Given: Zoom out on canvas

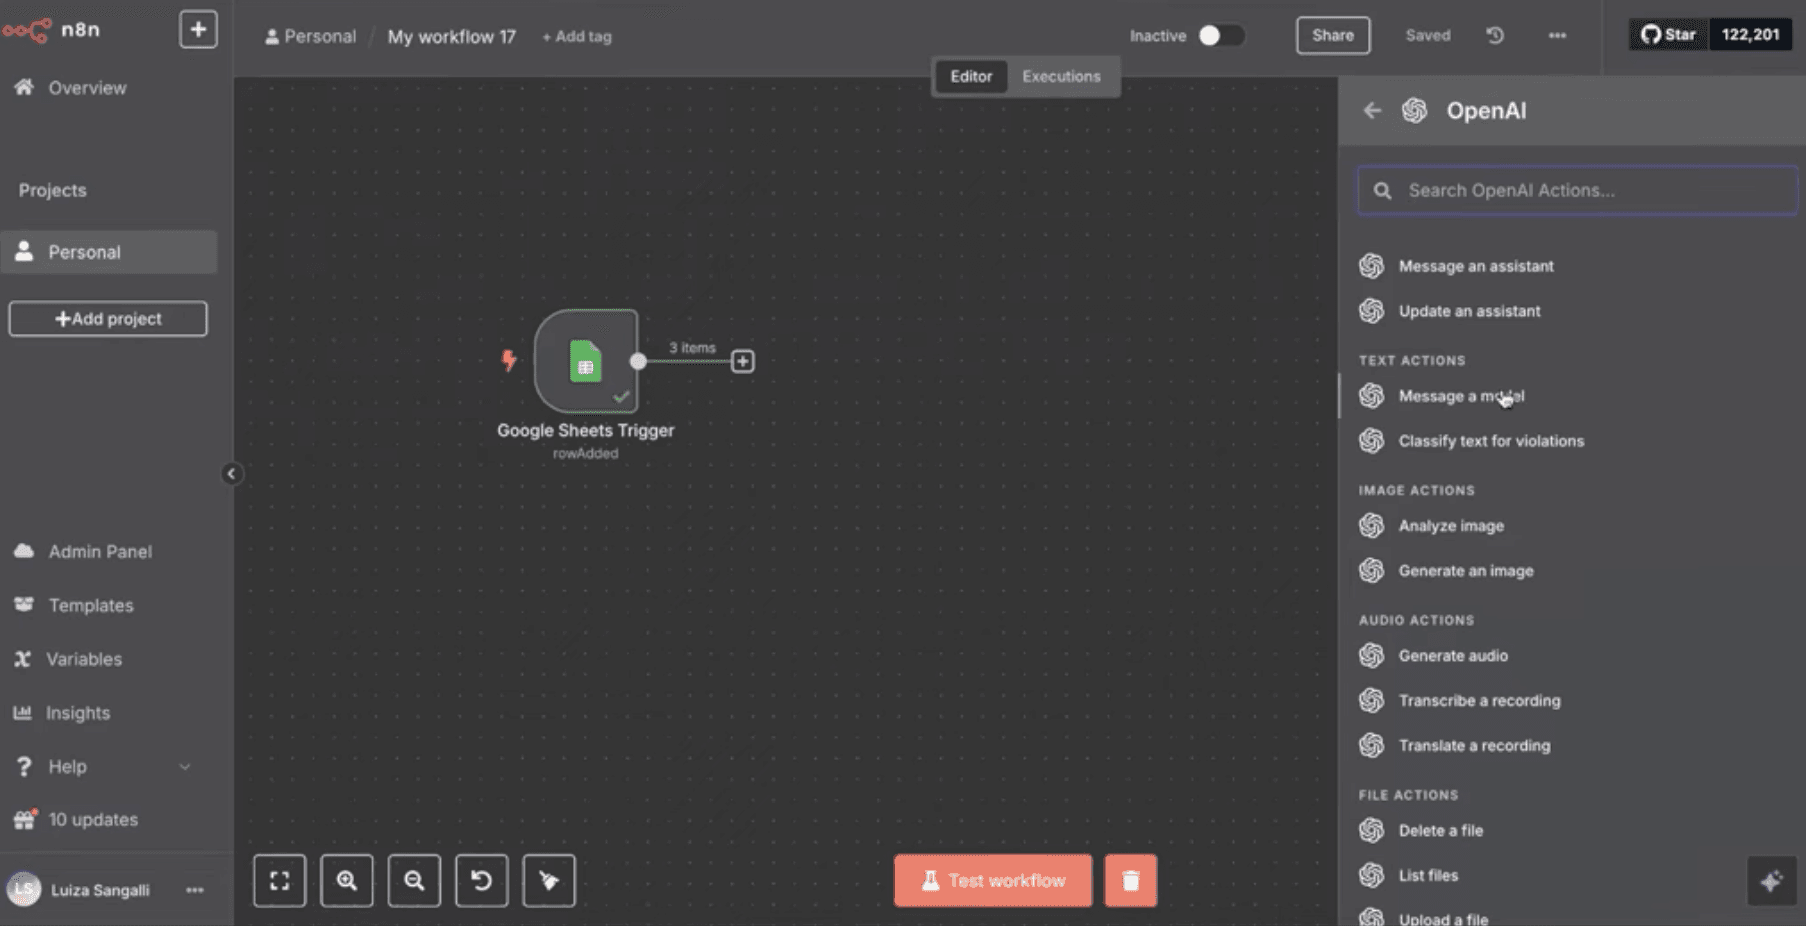Looking at the screenshot, I should coord(414,881).
